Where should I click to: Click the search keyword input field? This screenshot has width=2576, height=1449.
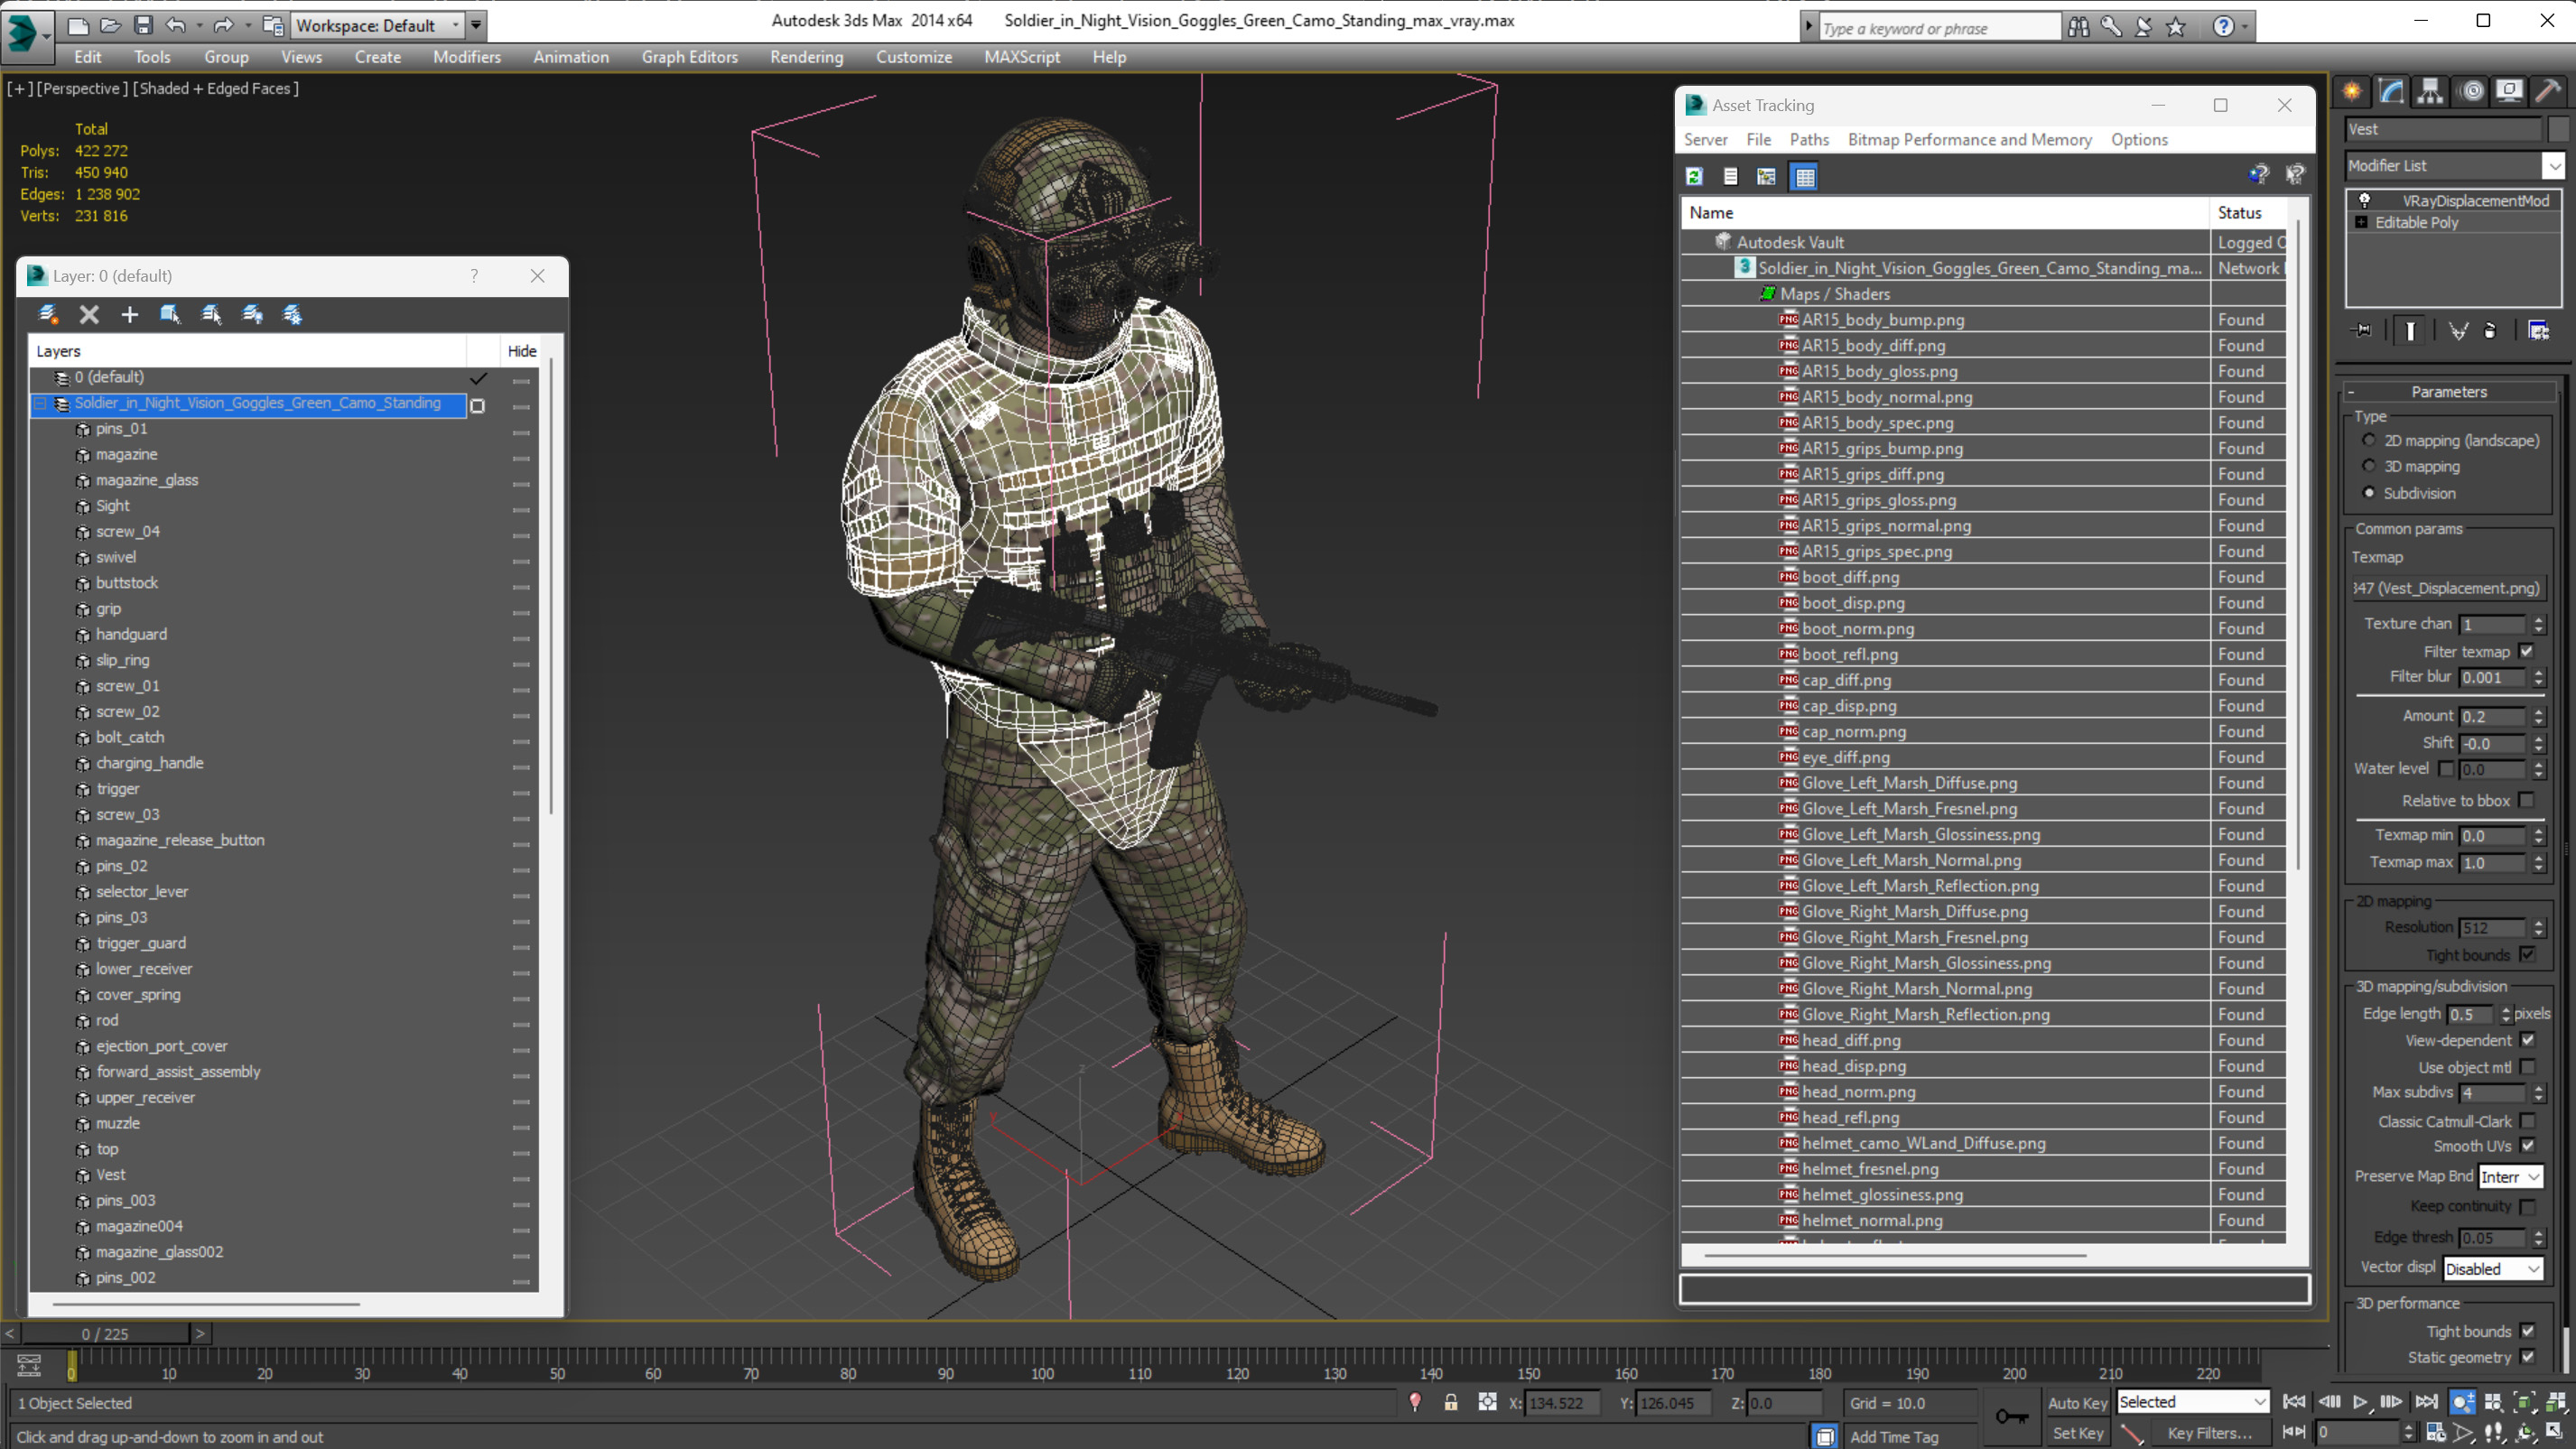pos(1939,28)
